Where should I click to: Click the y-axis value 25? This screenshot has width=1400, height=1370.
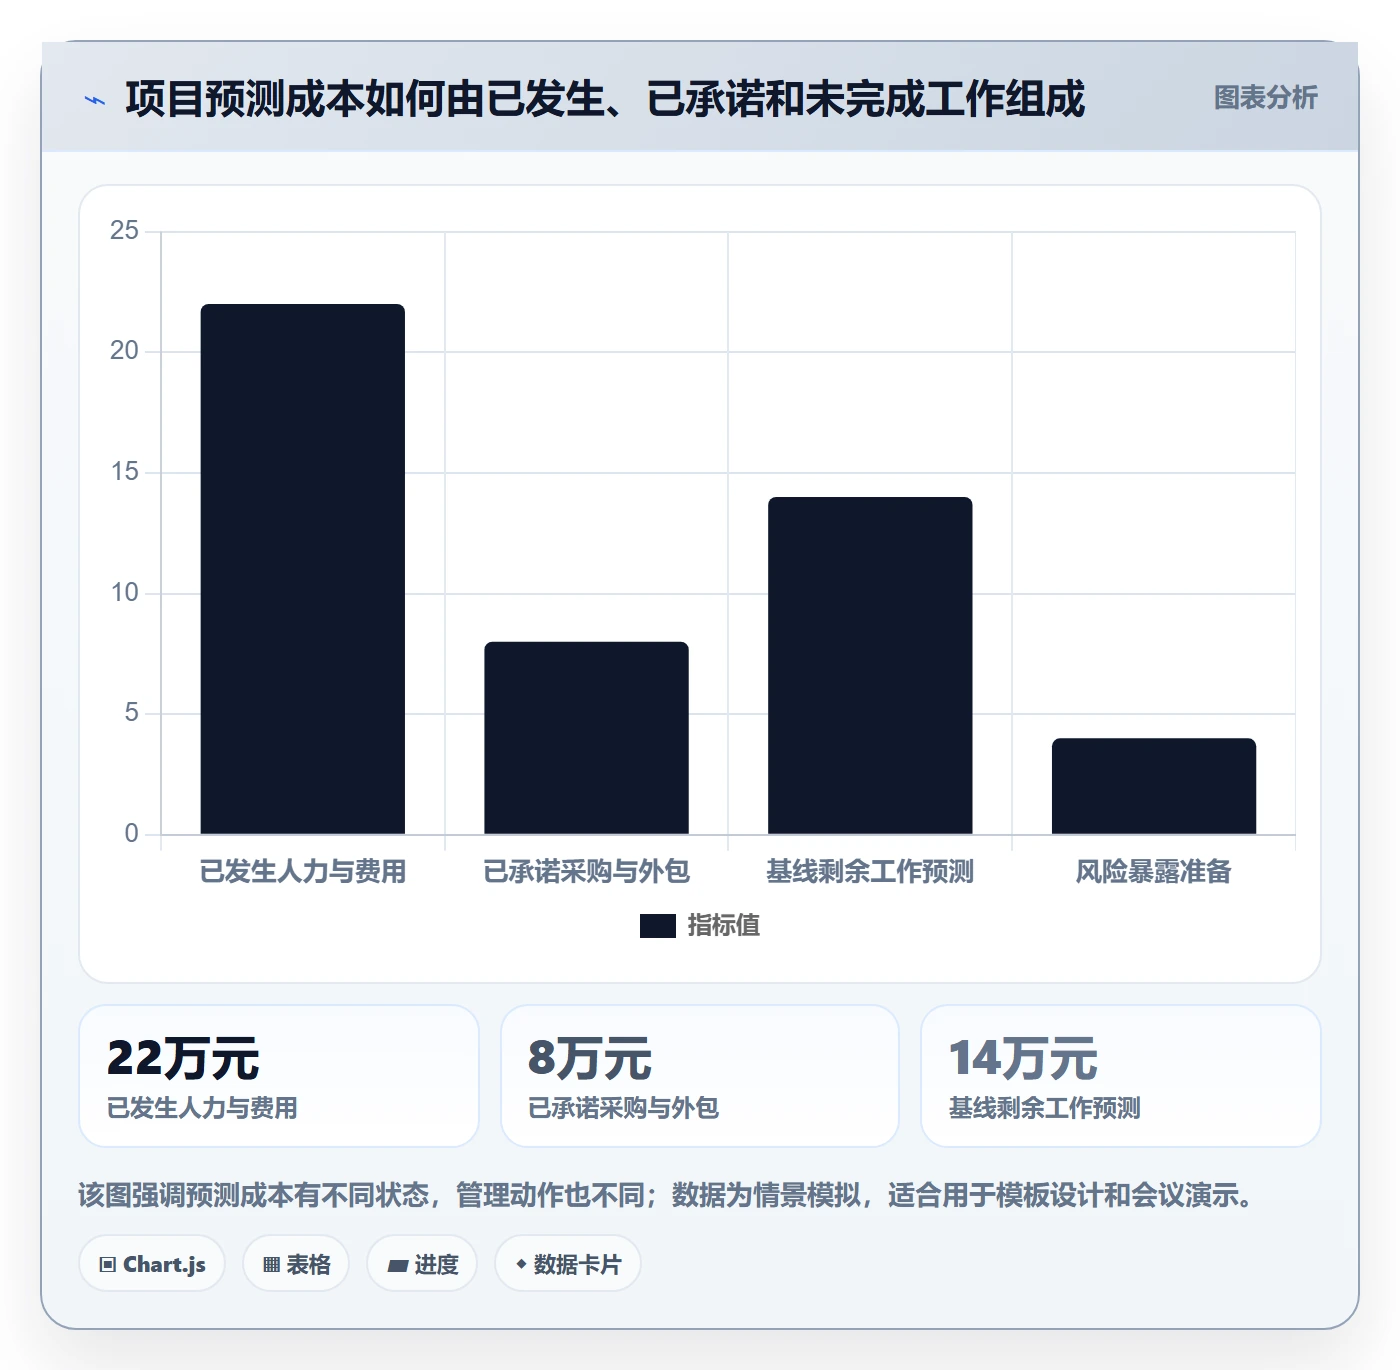click(x=125, y=231)
